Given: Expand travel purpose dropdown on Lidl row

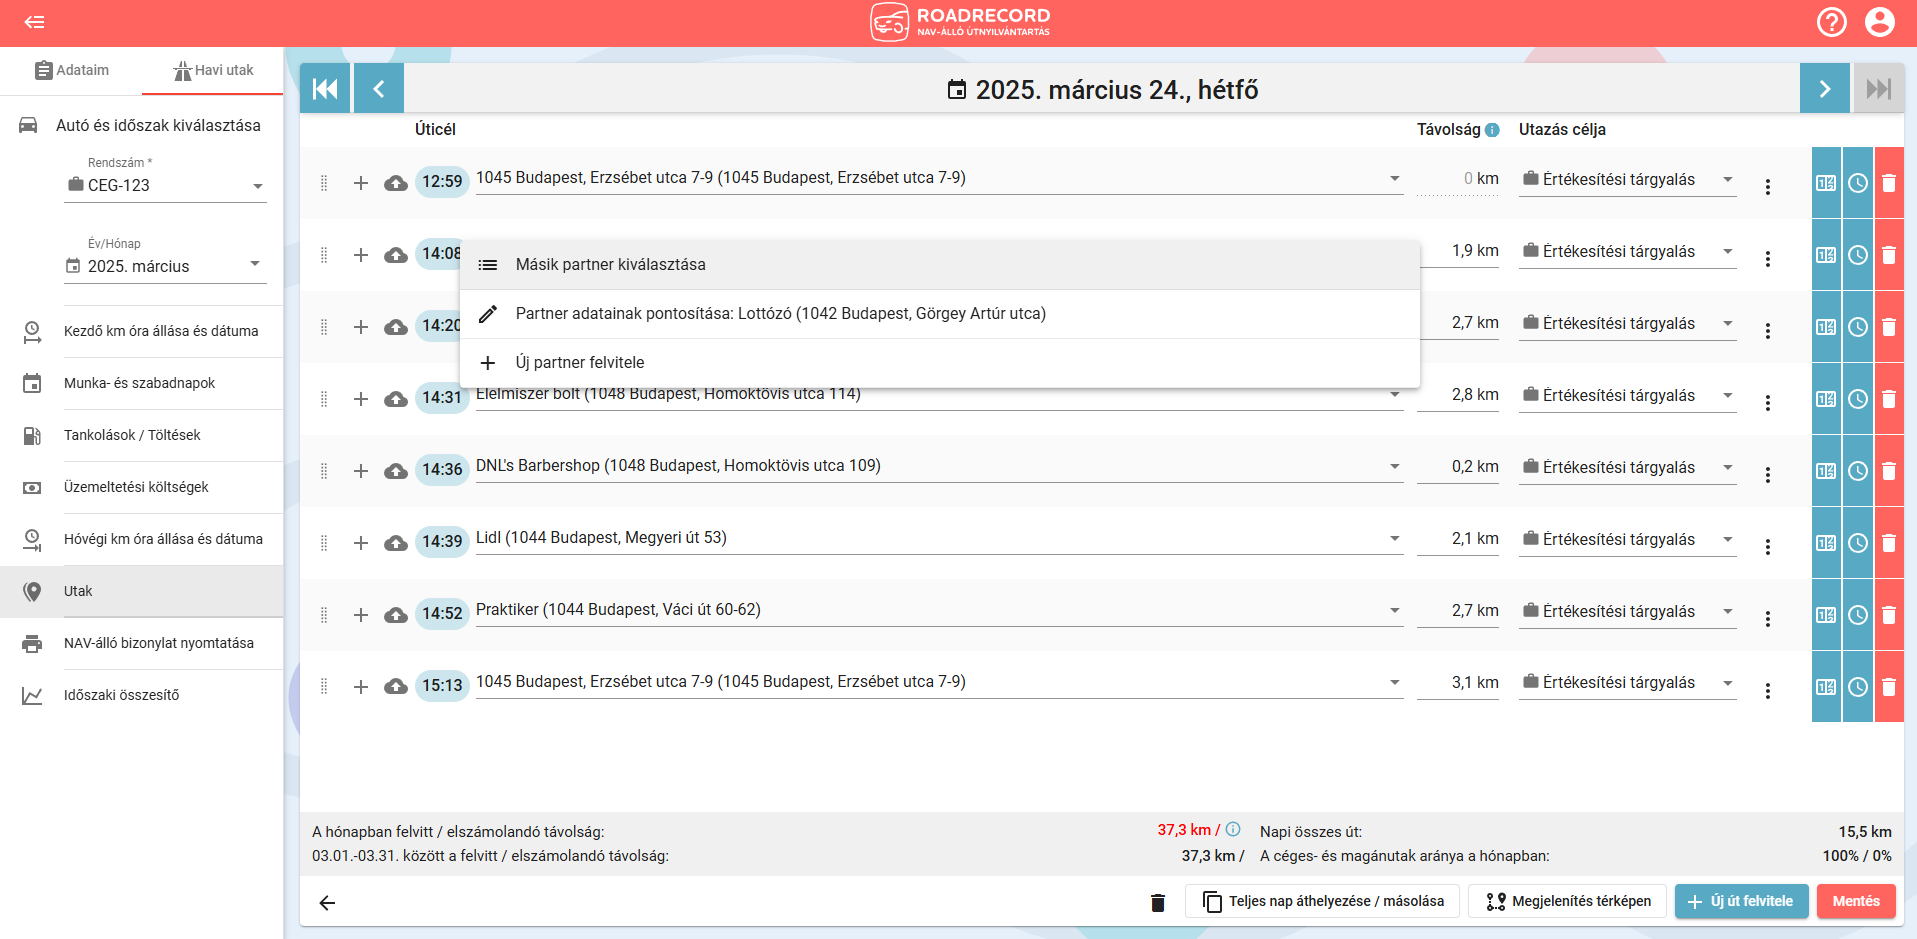Looking at the screenshot, I should pos(1727,540).
